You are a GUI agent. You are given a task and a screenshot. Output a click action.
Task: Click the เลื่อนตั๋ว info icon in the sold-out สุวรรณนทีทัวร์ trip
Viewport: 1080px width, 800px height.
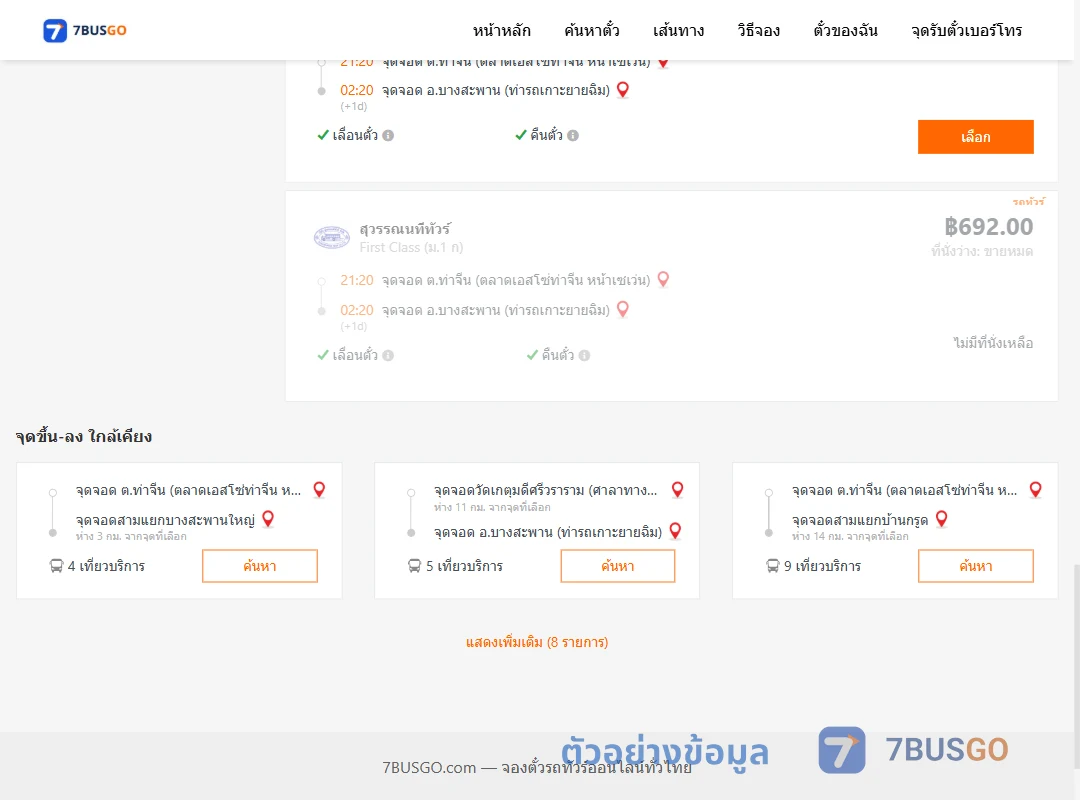point(388,356)
